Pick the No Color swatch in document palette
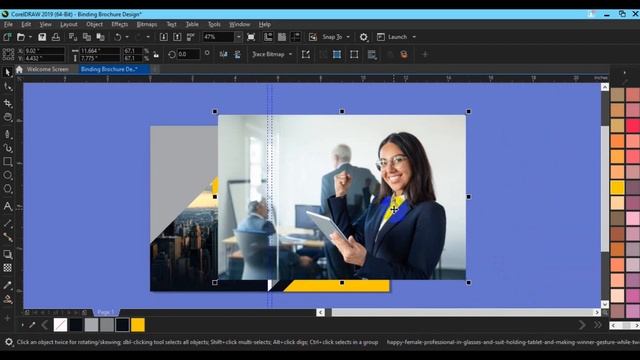 pyautogui.click(x=60, y=325)
